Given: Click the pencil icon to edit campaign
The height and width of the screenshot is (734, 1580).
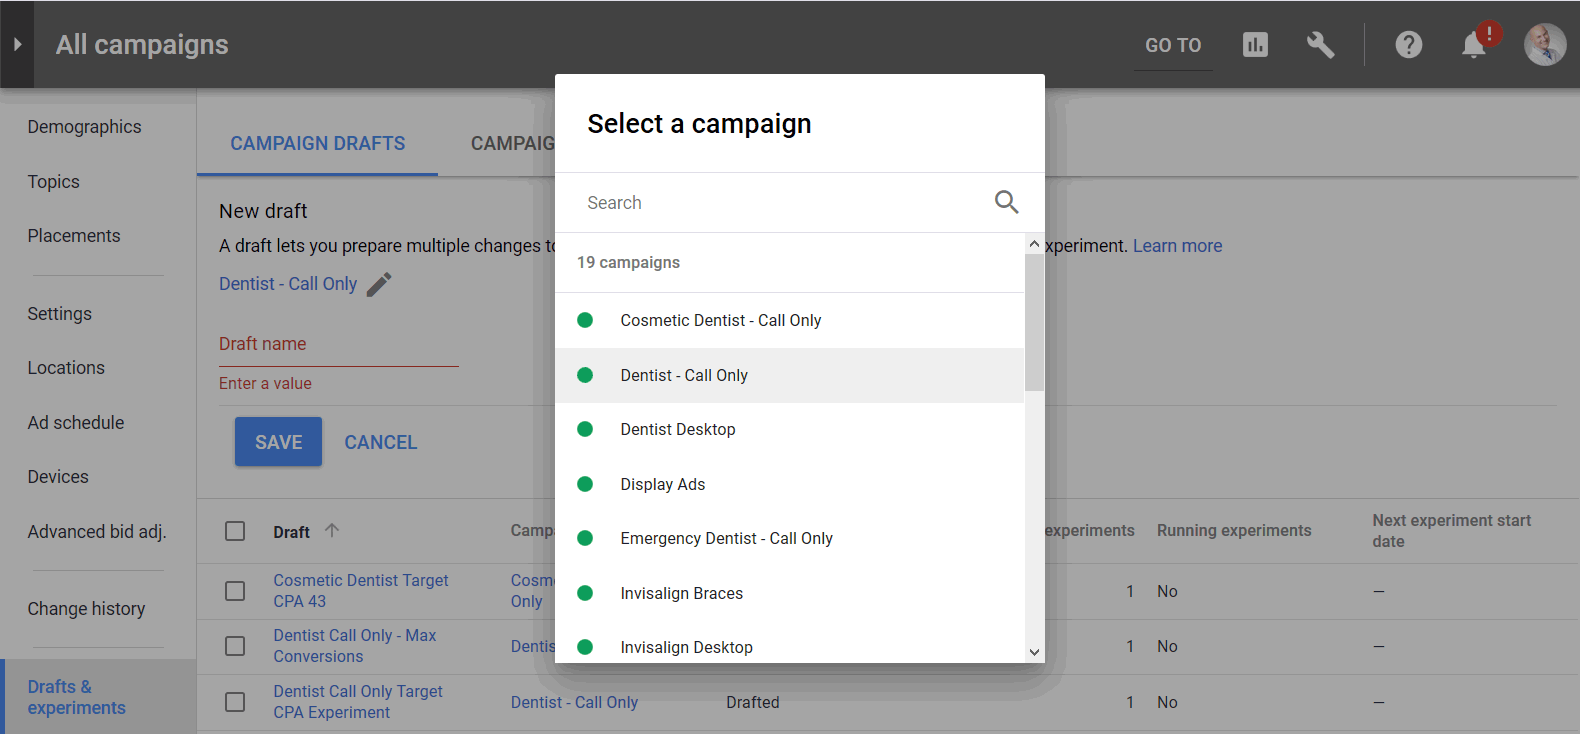Looking at the screenshot, I should pos(379,285).
